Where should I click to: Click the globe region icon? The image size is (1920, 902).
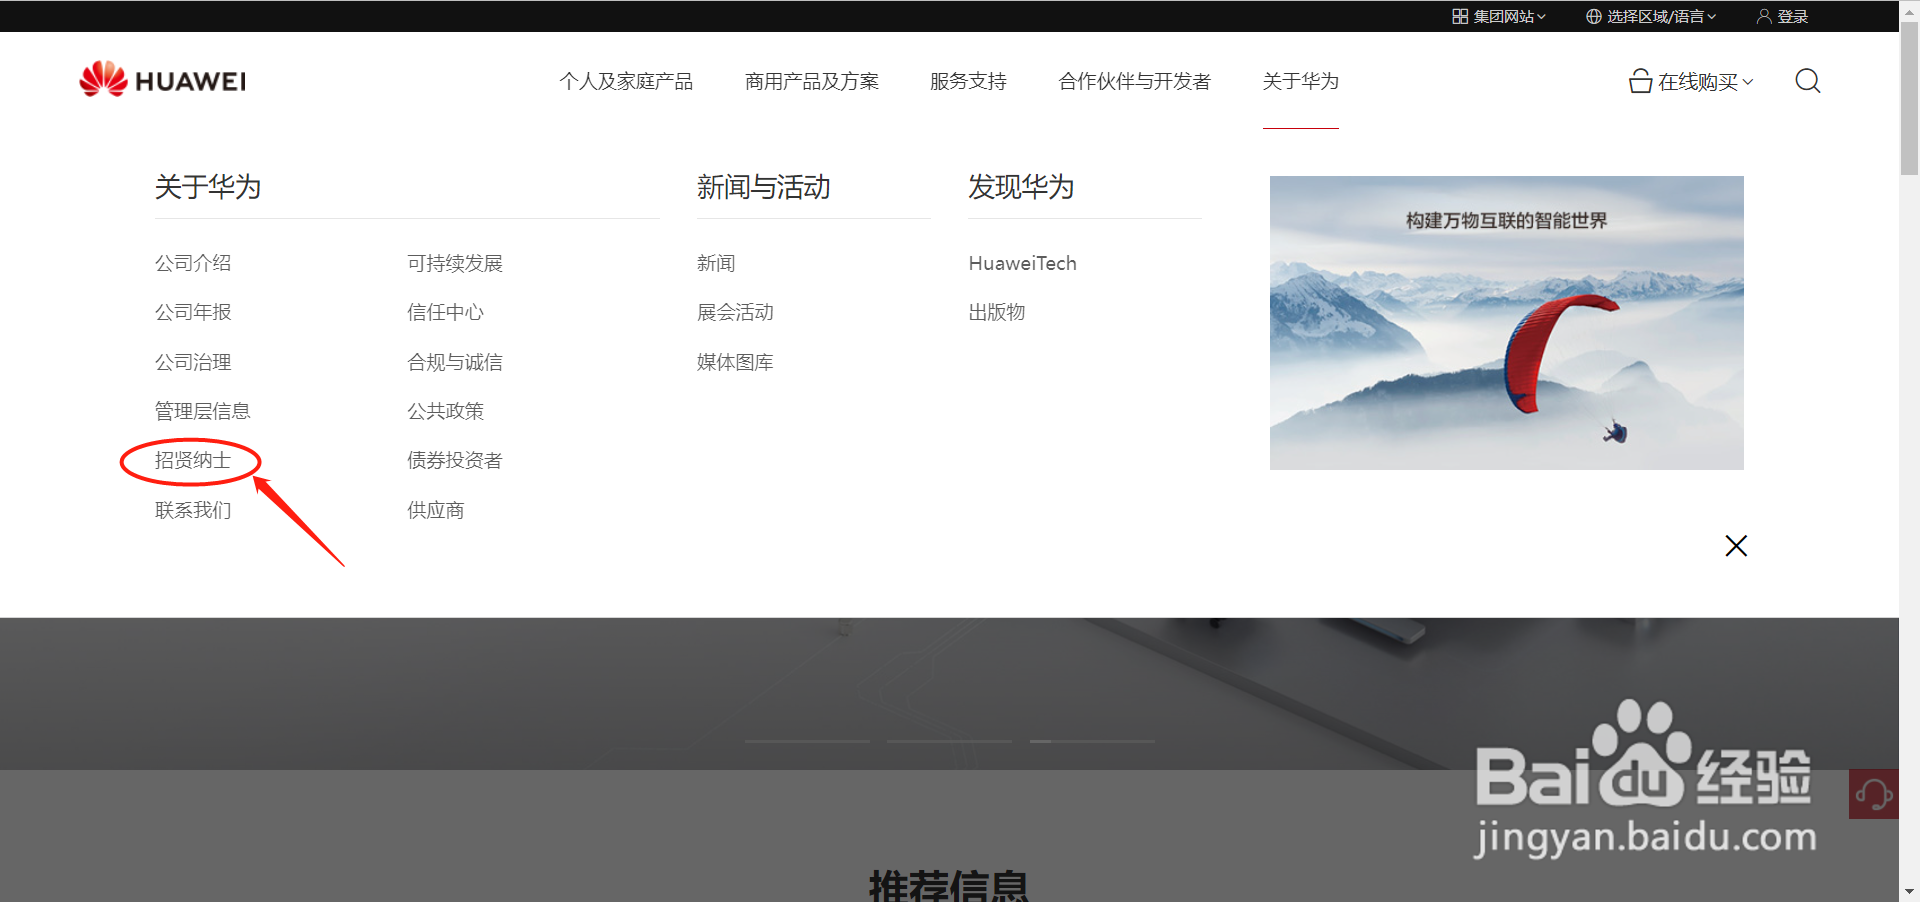point(1594,16)
